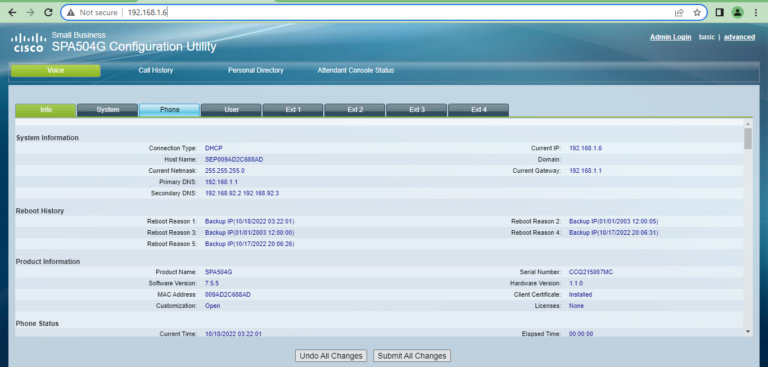Click the Cisco logo
Viewport: 768px width, 367px height.
coord(28,43)
